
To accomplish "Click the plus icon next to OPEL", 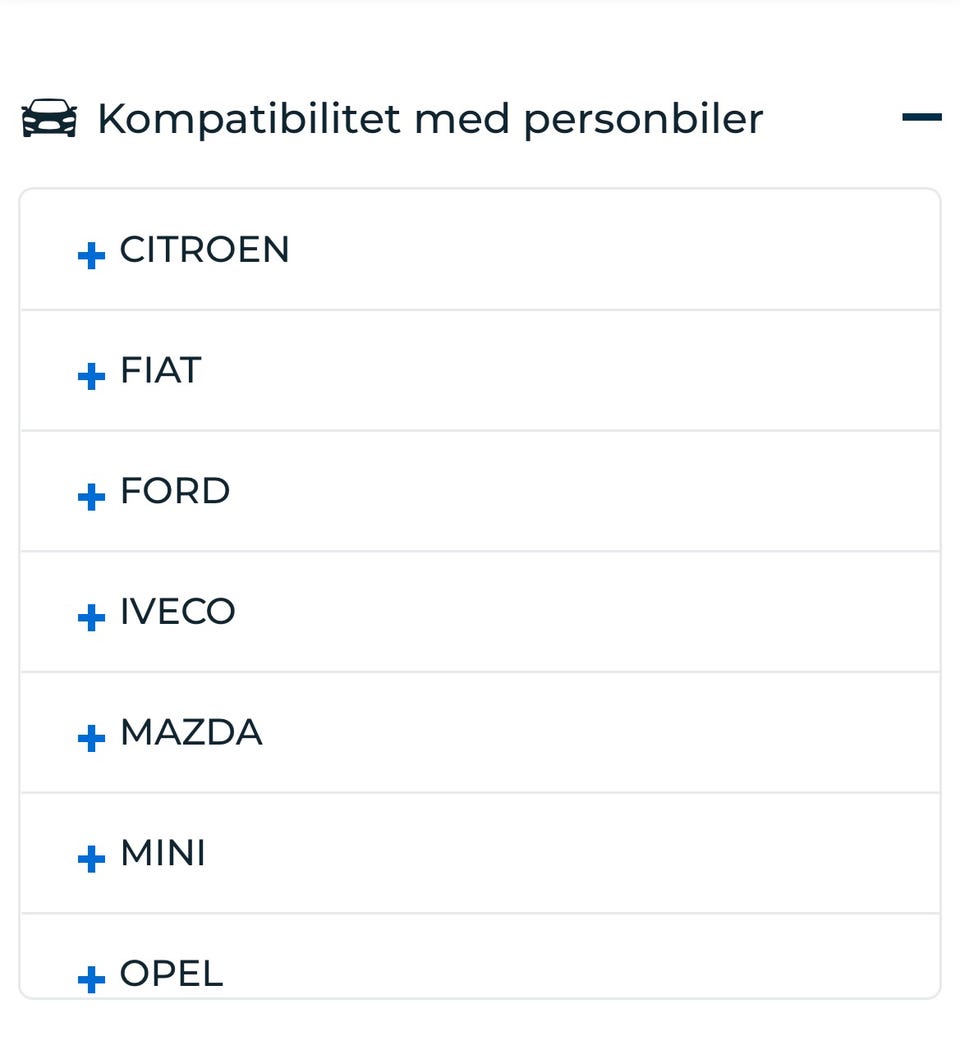I will (91, 979).
